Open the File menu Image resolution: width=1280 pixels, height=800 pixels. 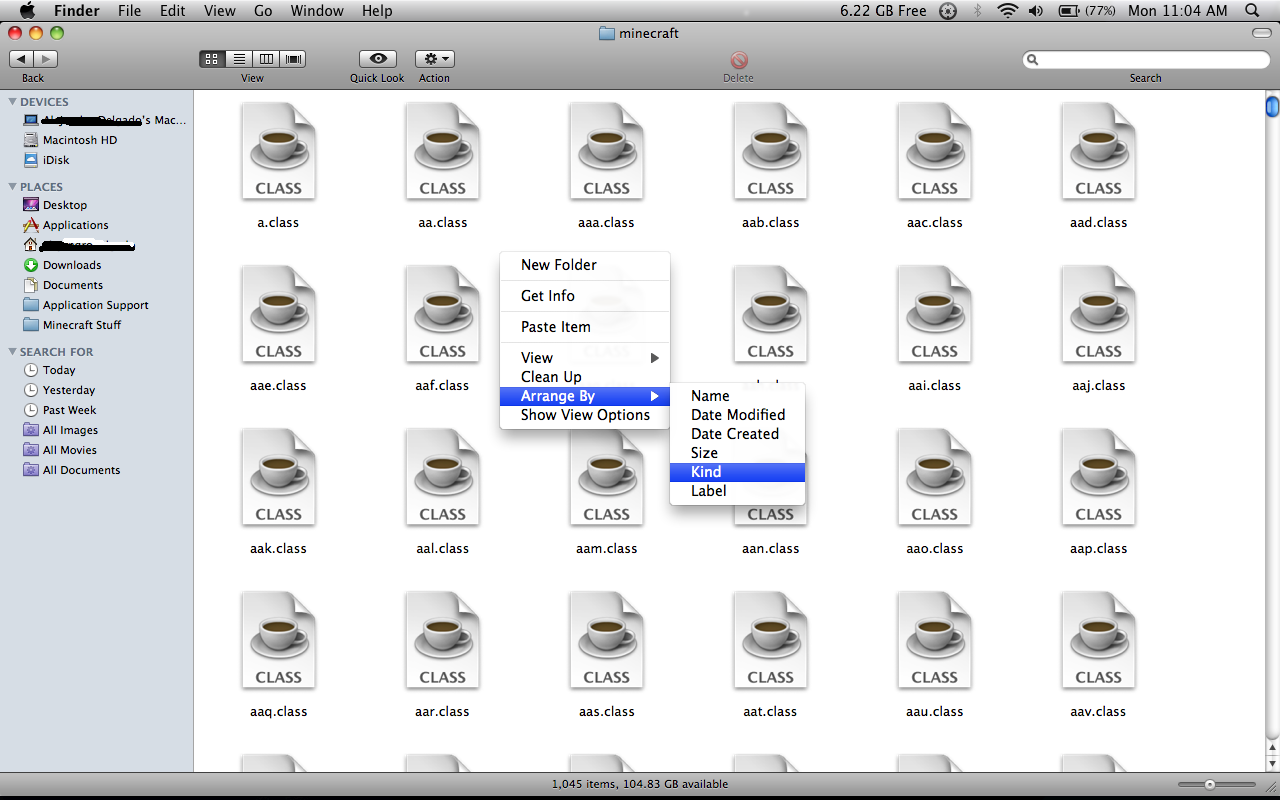pos(129,11)
